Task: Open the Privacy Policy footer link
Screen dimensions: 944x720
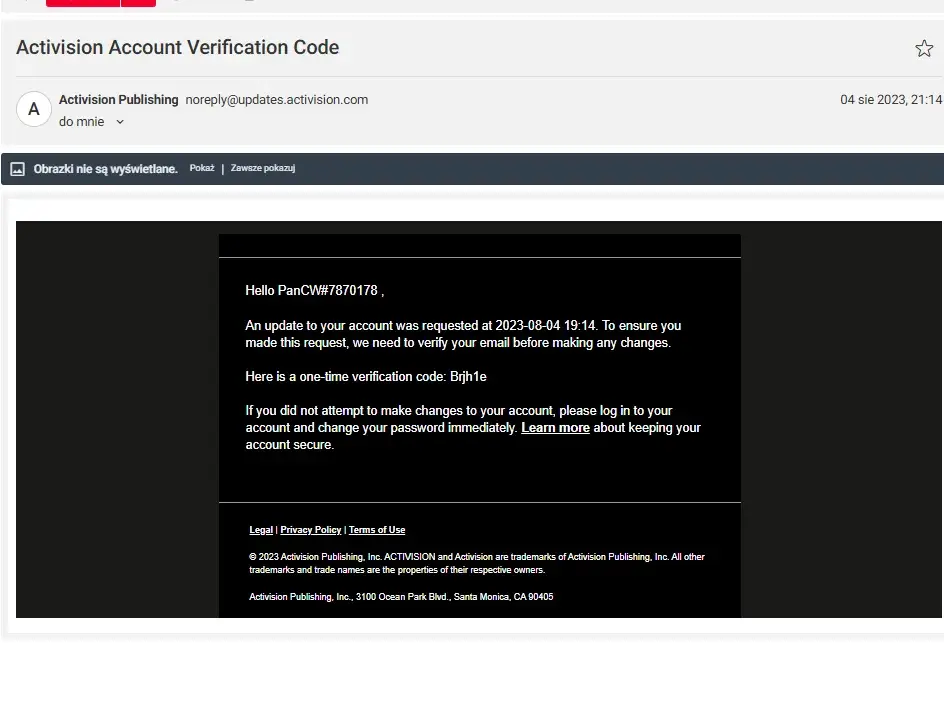Action: click(x=310, y=530)
